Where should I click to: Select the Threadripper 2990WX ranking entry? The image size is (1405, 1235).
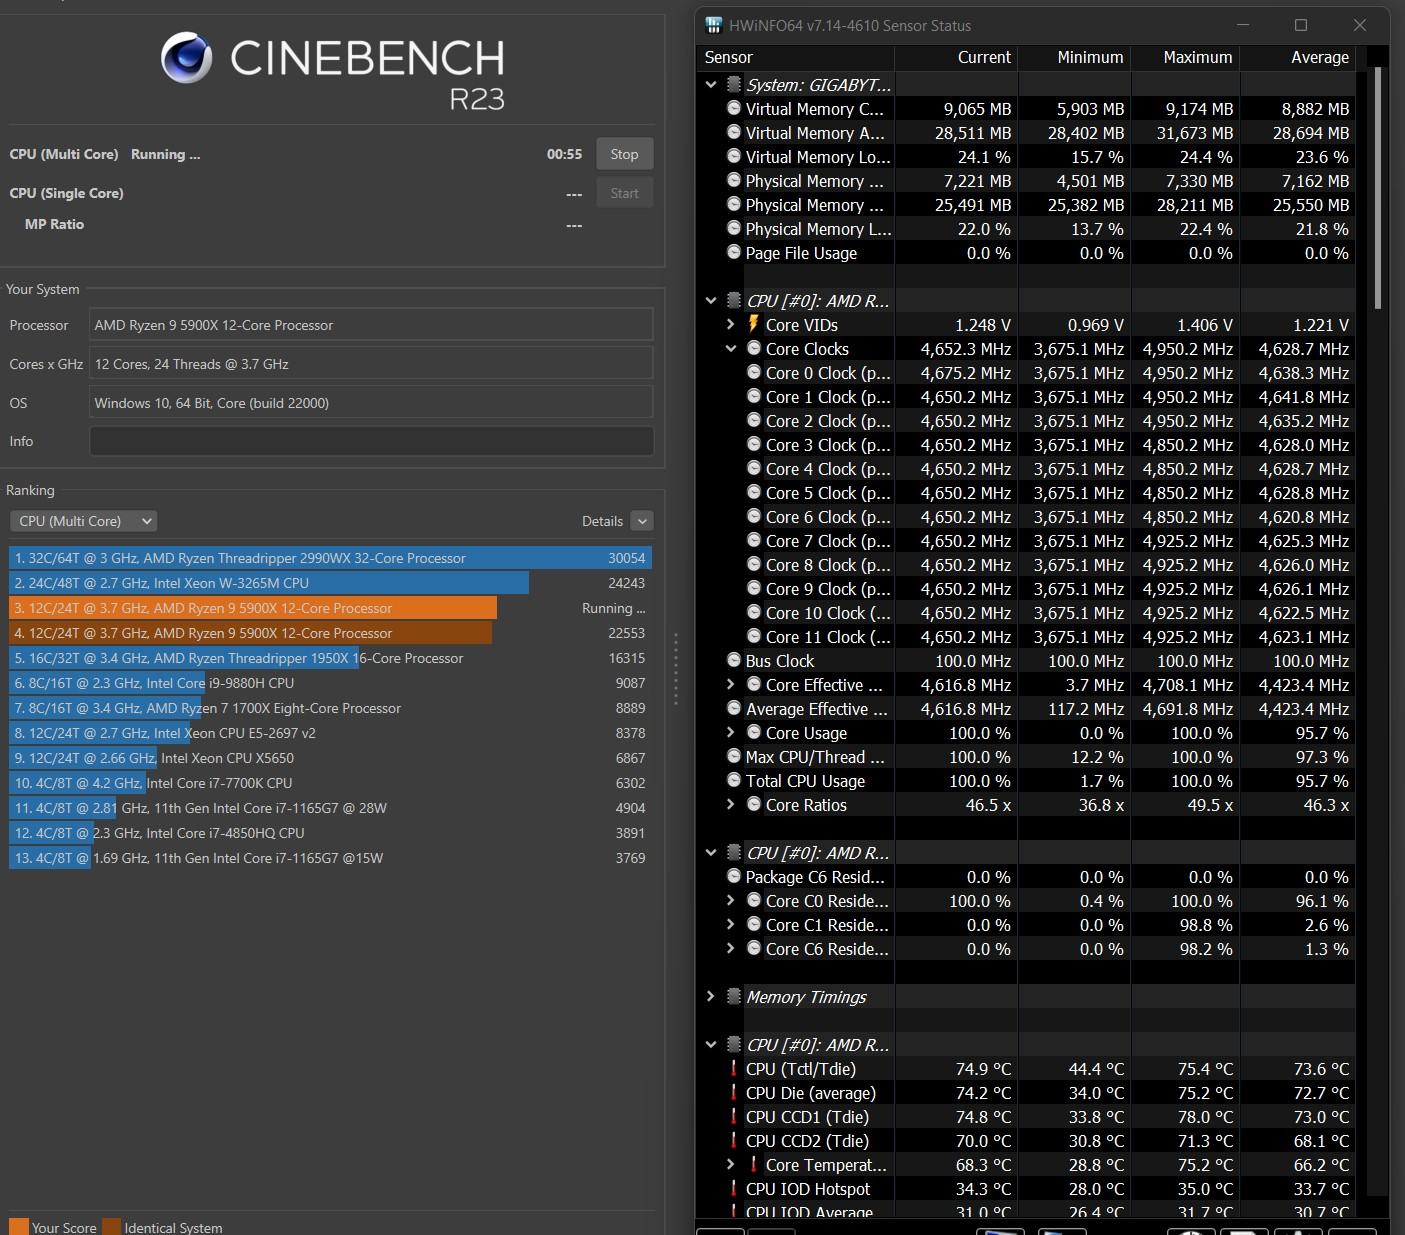(x=330, y=558)
